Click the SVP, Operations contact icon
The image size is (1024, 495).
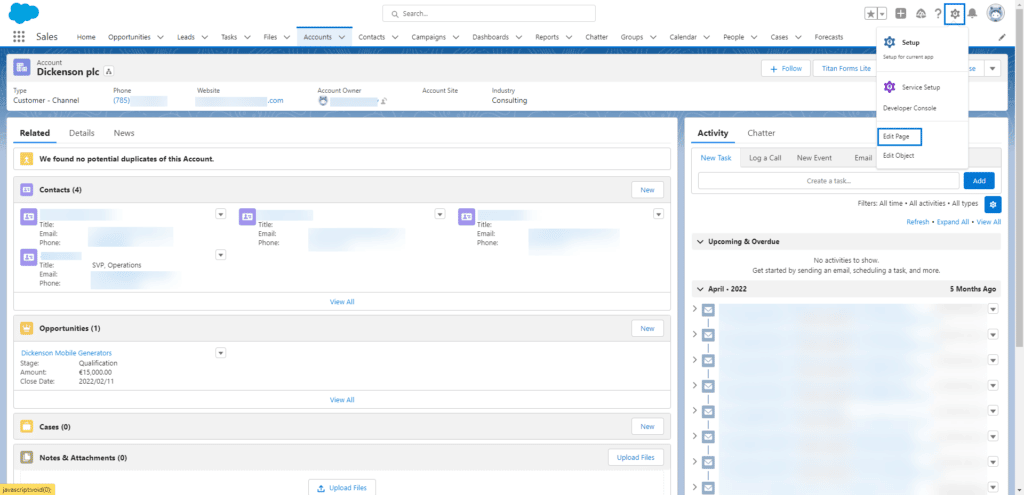29,257
